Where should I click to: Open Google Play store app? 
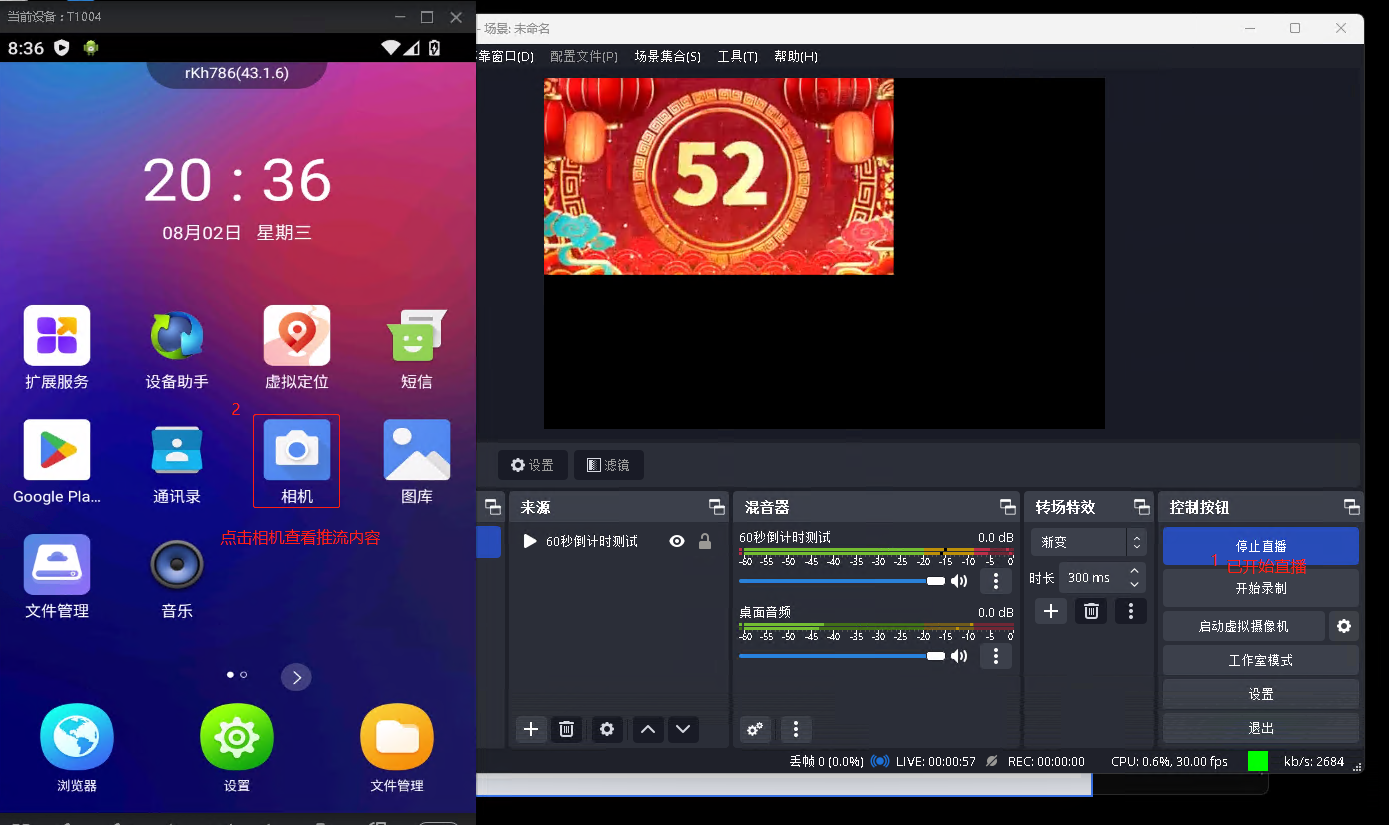tap(57, 451)
